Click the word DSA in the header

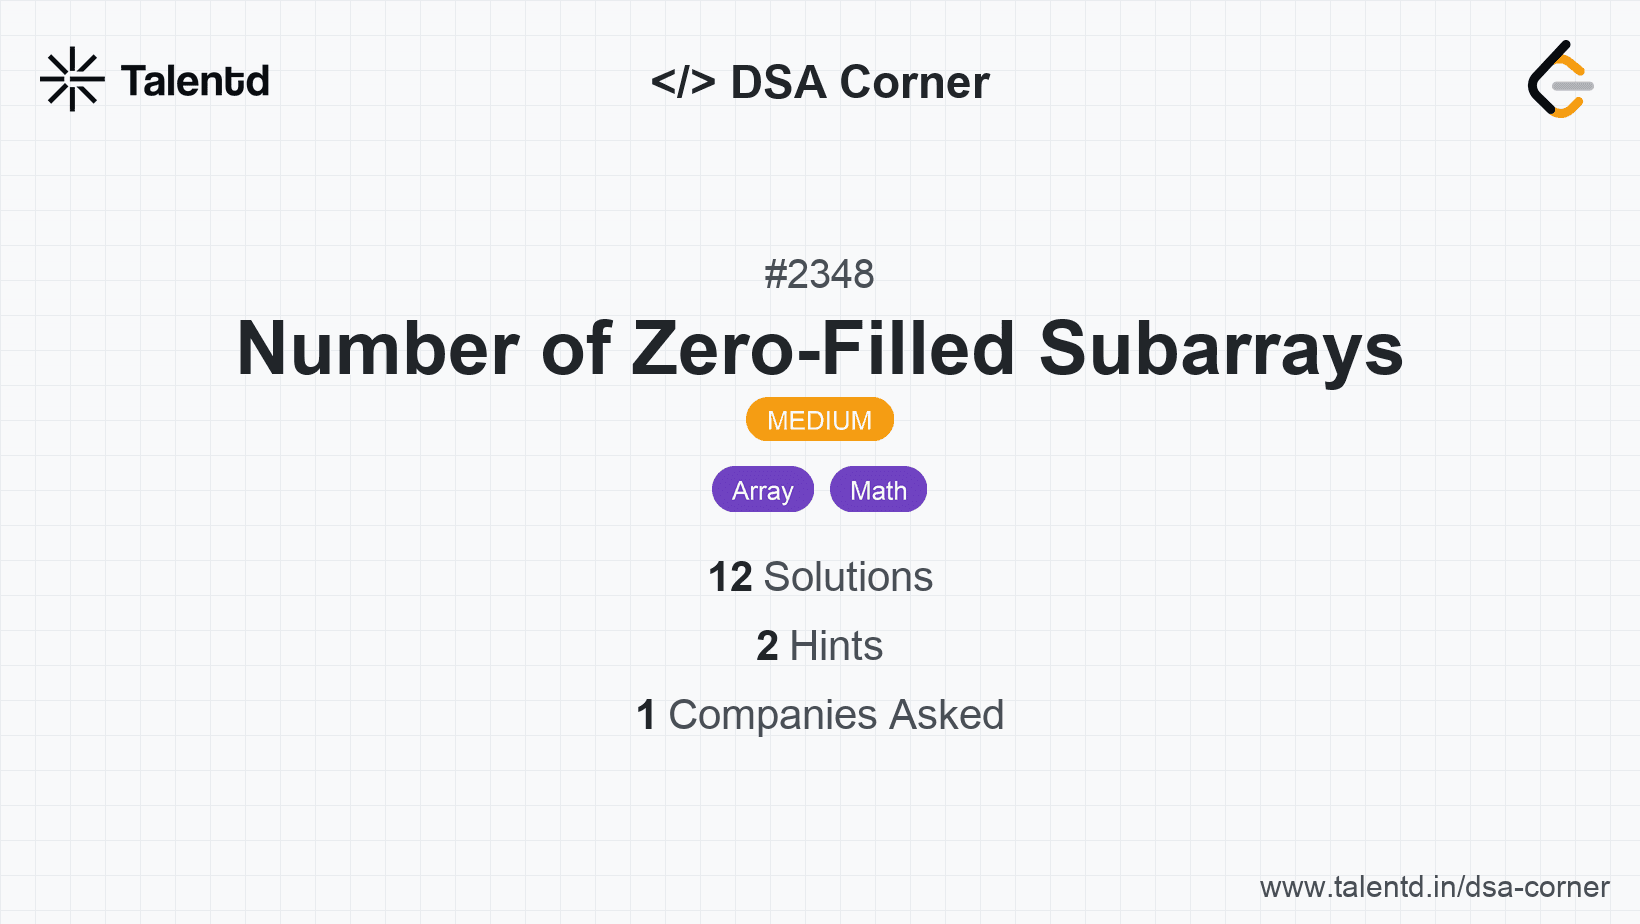pos(778,82)
